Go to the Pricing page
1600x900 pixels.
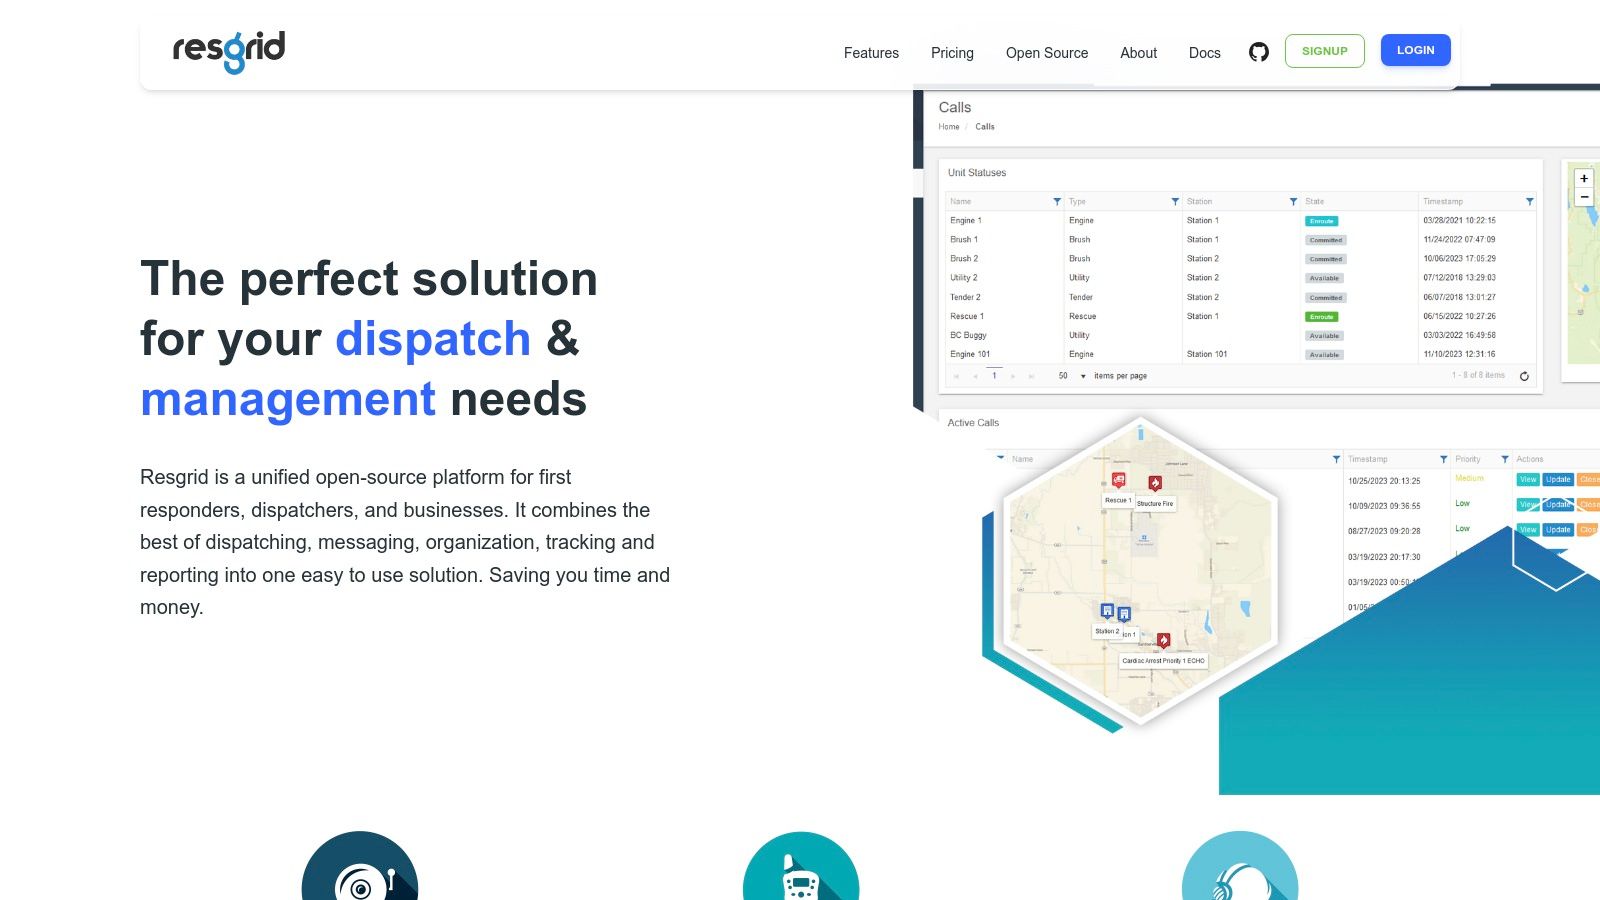tap(951, 53)
